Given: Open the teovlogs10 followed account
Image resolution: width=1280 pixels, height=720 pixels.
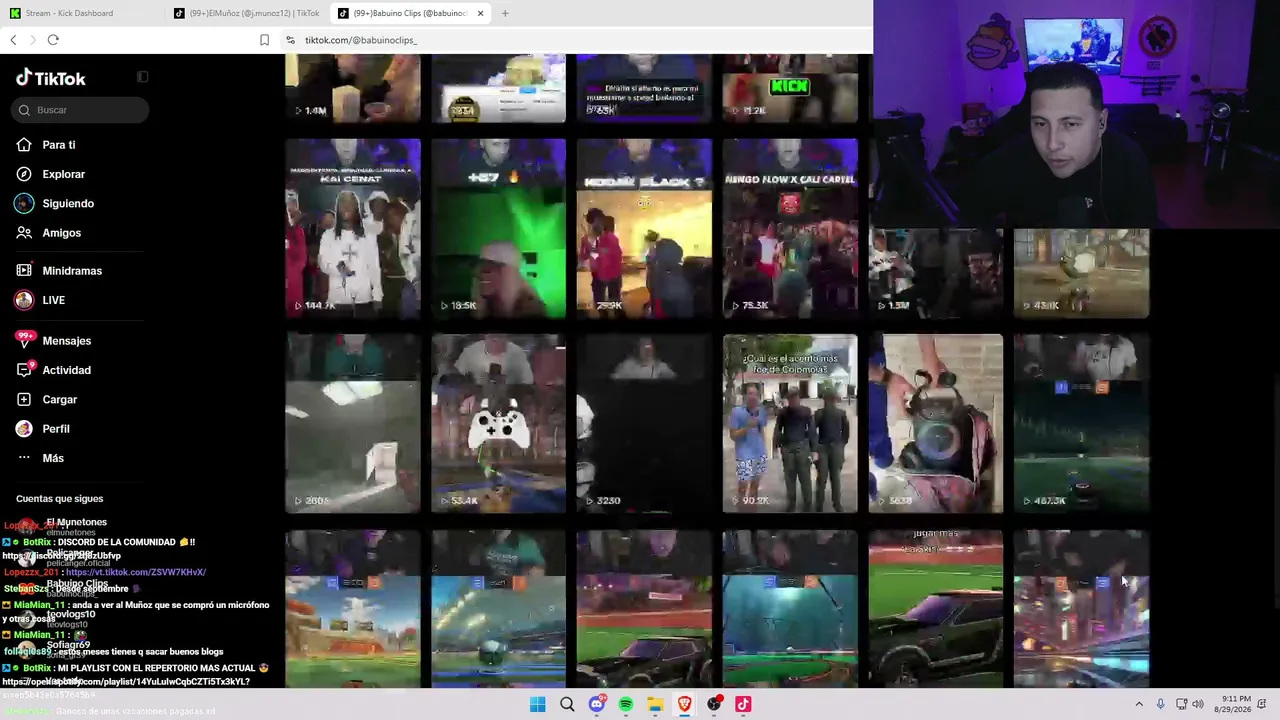Looking at the screenshot, I should [70, 618].
